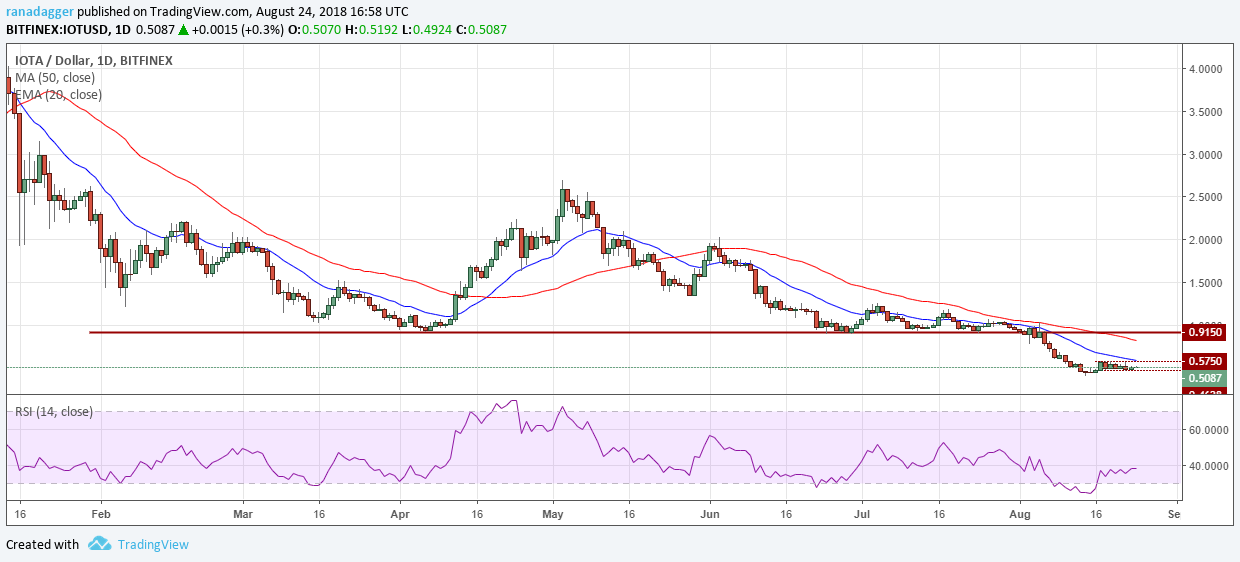Click the 4.0000 price axis value
Image resolution: width=1240 pixels, height=562 pixels.
coord(1207,69)
